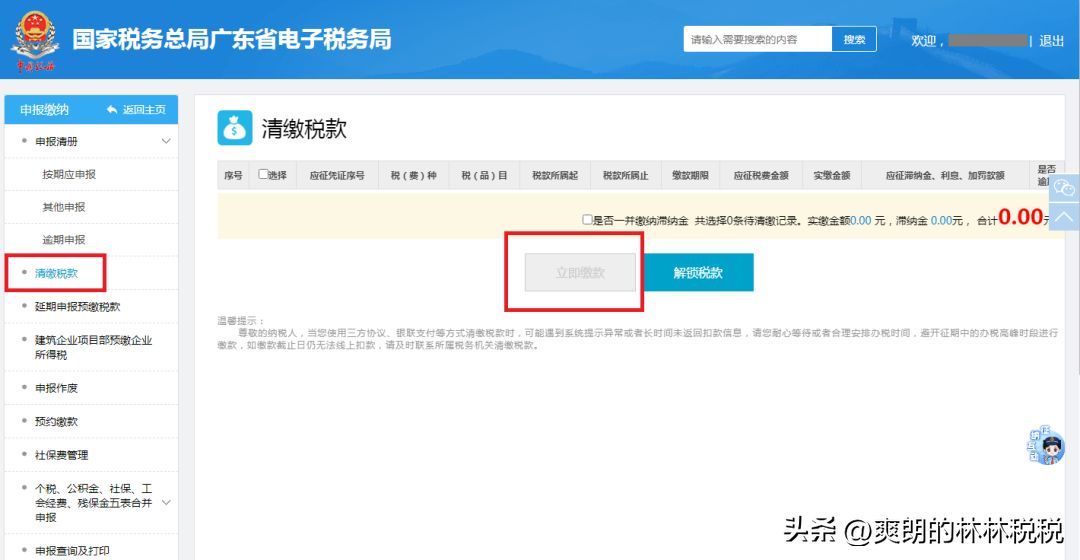This screenshot has width=1080, height=560.
Task: Click the 退出 logout link
Action: (x=1052, y=41)
